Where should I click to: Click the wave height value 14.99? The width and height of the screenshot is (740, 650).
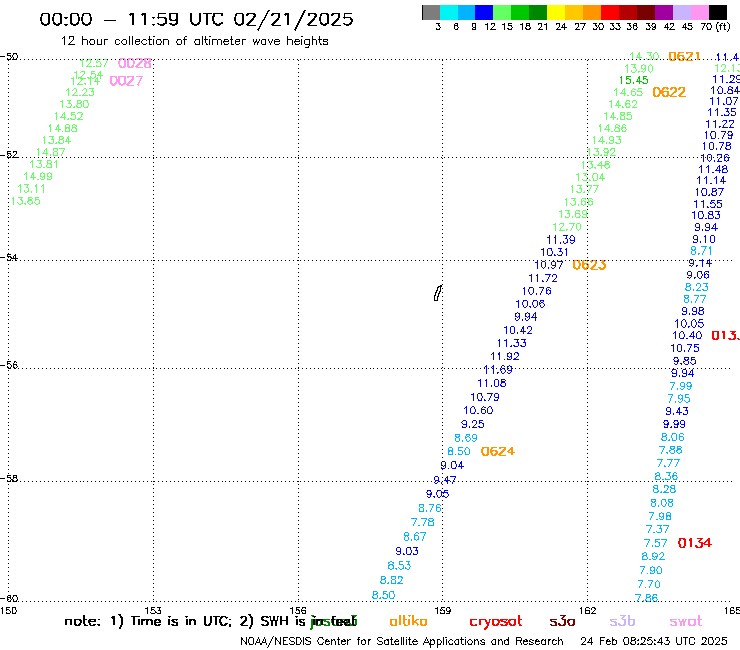tap(38, 176)
